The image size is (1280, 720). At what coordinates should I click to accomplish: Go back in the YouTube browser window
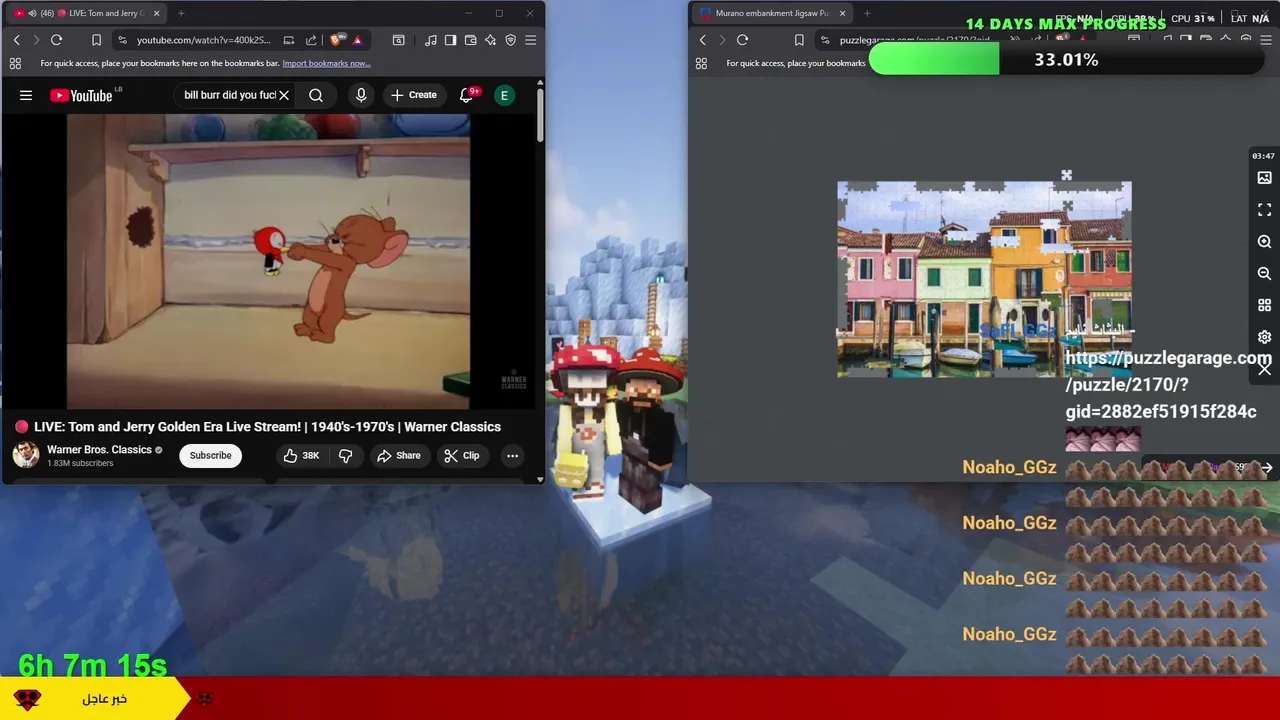(16, 40)
